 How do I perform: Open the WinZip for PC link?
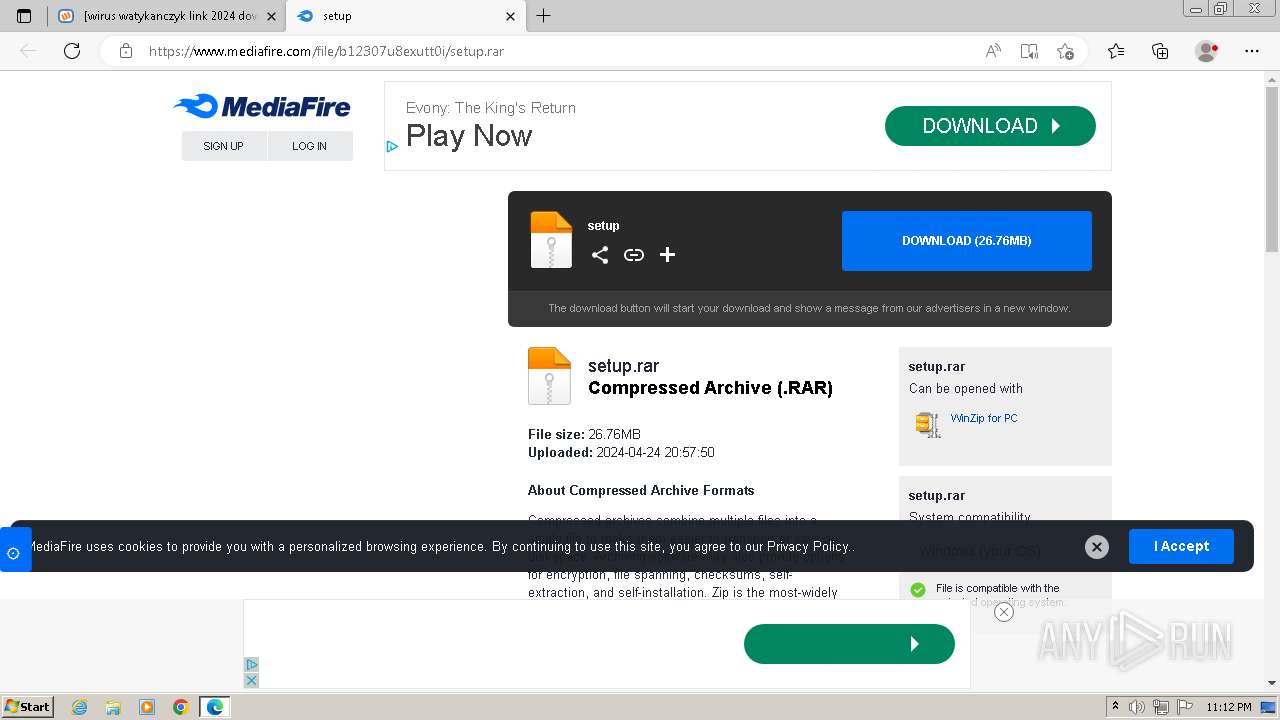pyautogui.click(x=984, y=418)
